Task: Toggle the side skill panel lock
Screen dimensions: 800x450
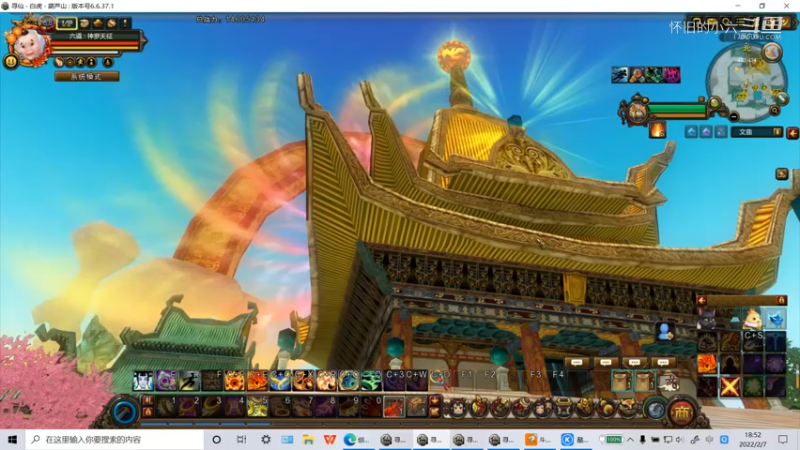Action: pyautogui.click(x=781, y=300)
